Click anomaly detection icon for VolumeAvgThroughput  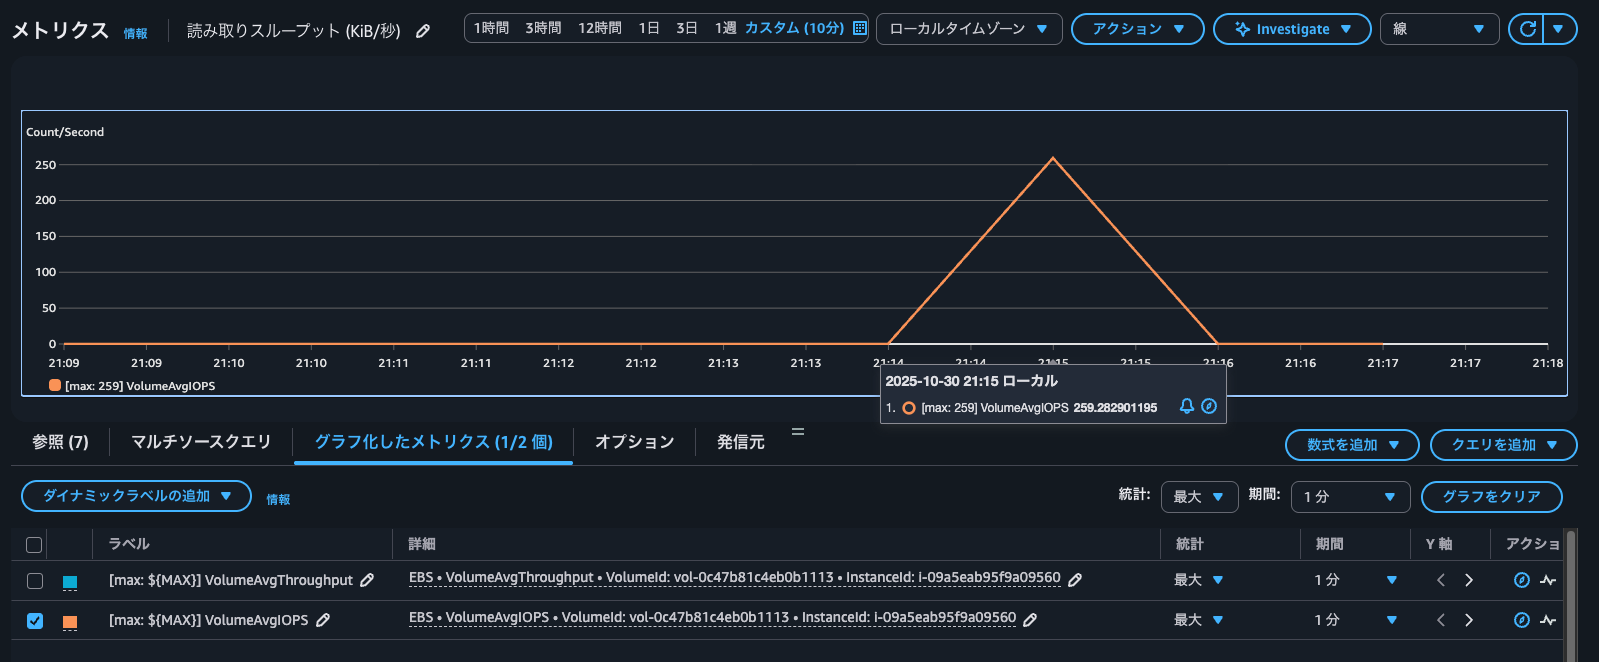(1548, 580)
